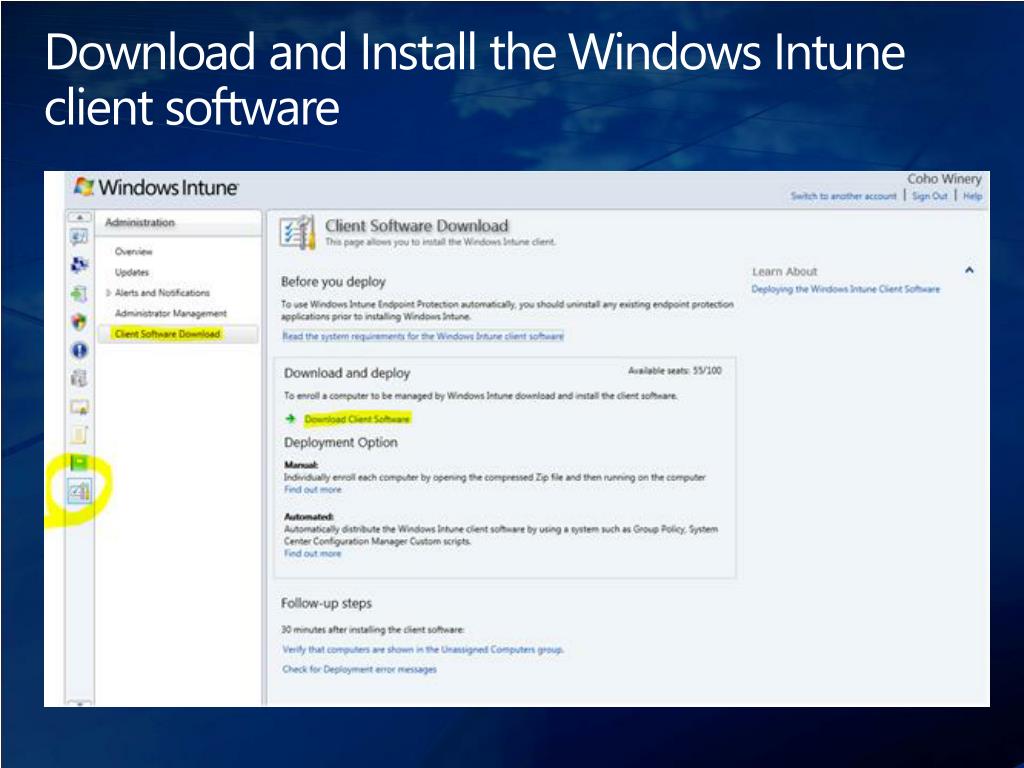The width and height of the screenshot is (1024, 768).
Task: Click Switch to another account link
Action: tap(843, 196)
